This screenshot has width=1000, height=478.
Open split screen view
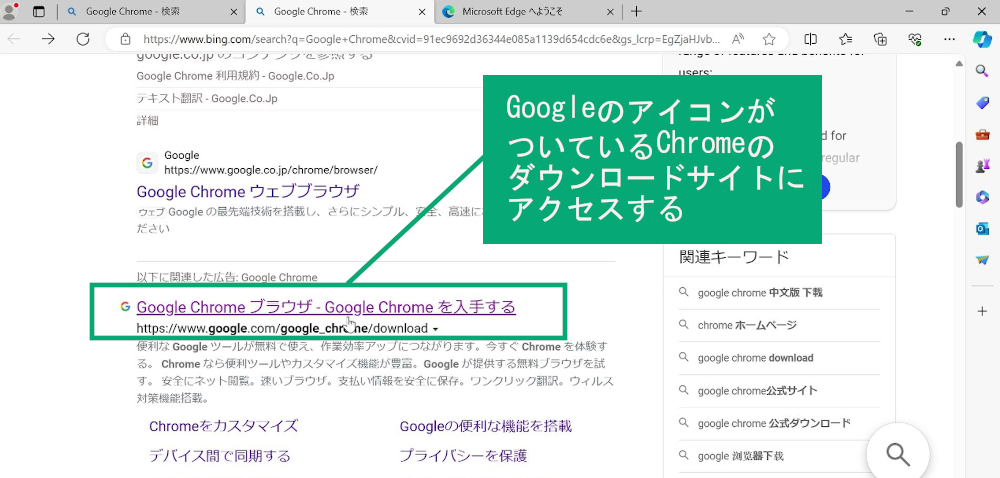(811, 39)
